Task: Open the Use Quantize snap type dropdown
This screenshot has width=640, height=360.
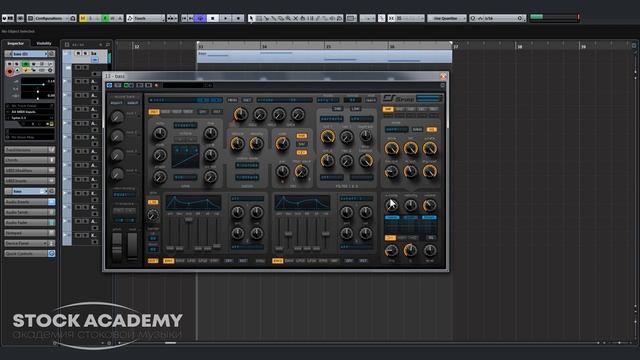Action: click(x=447, y=18)
